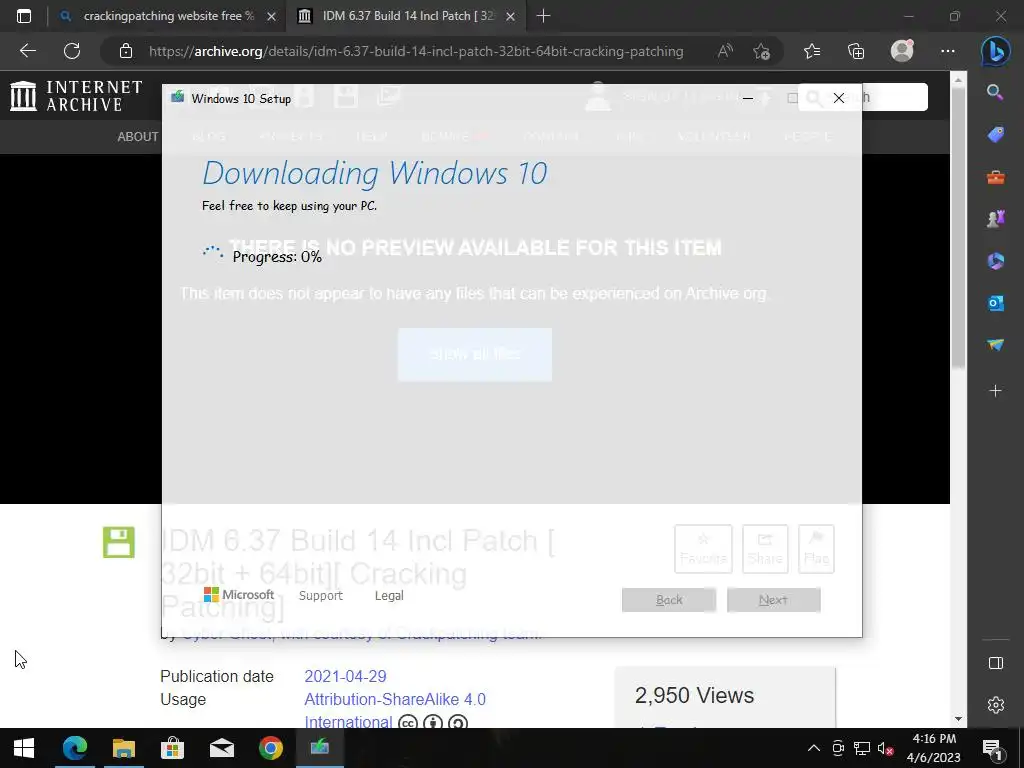Open Edge Settings and more menu
Viewport: 1024px width, 768px height.
point(948,51)
